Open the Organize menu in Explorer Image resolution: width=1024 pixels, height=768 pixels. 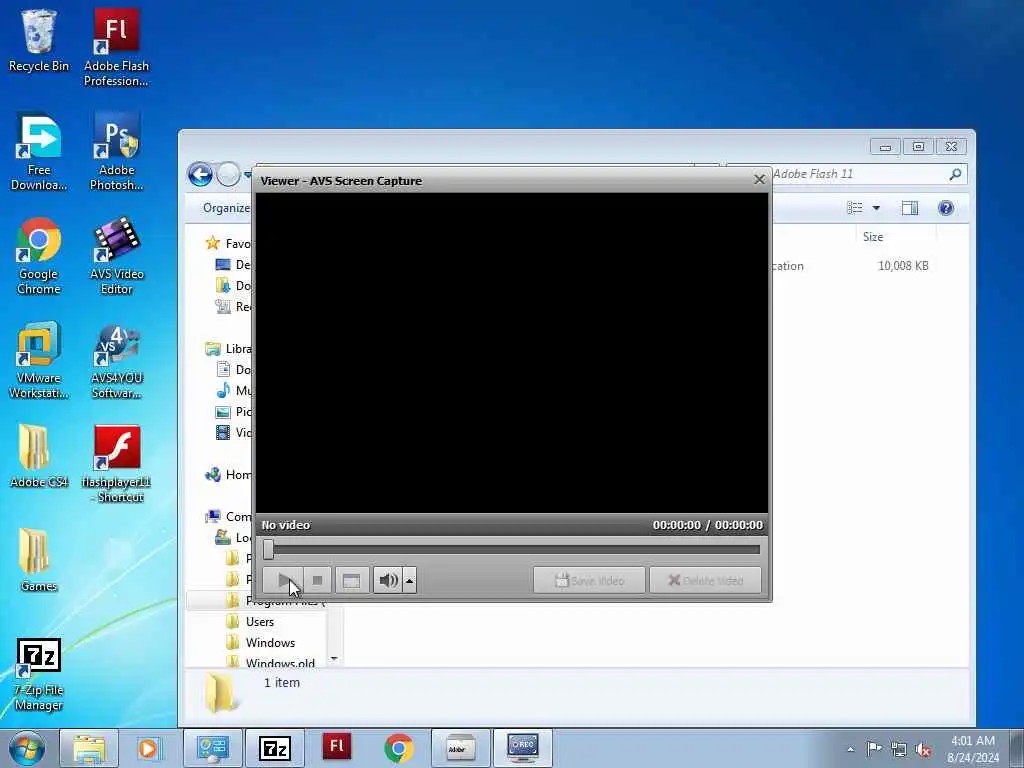(x=226, y=208)
